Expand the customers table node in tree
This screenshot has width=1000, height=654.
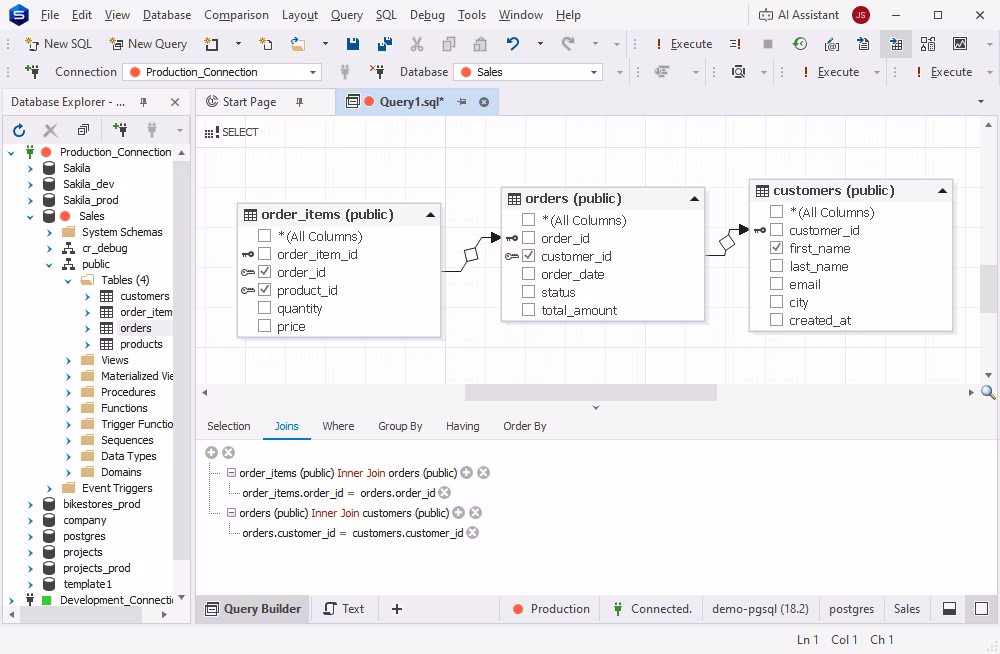[x=87, y=297]
